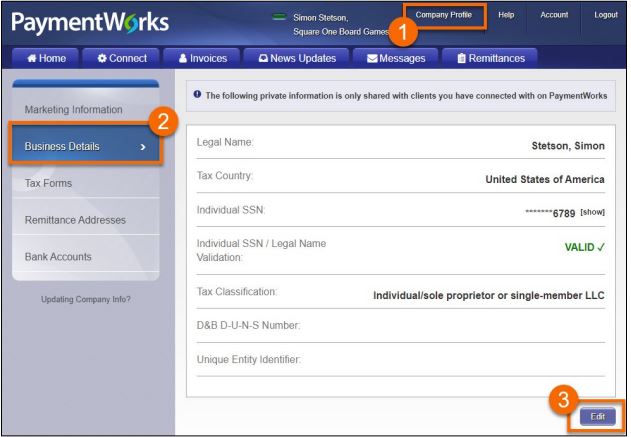Select Remittance Addresses in the sidebar

[x=75, y=219]
